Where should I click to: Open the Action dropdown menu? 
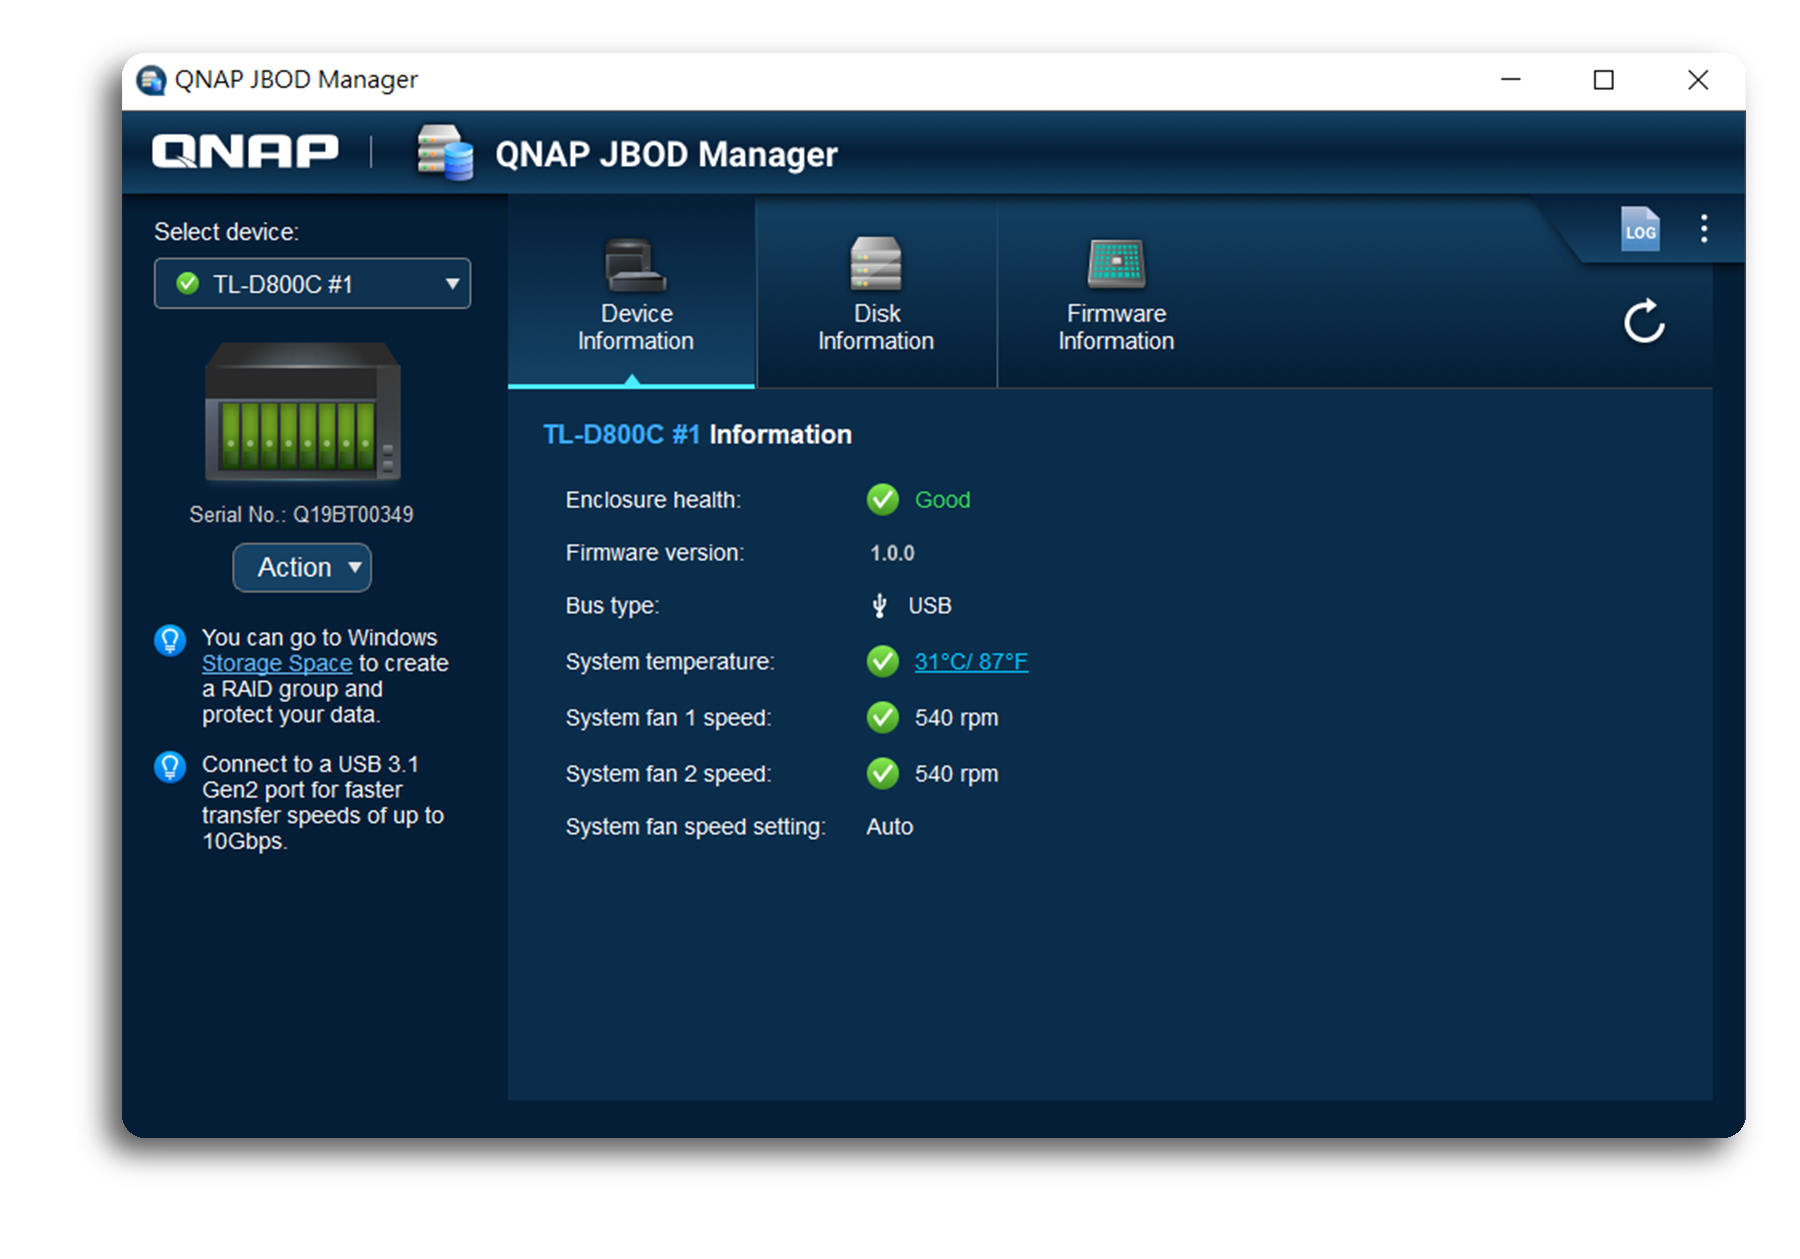point(302,568)
